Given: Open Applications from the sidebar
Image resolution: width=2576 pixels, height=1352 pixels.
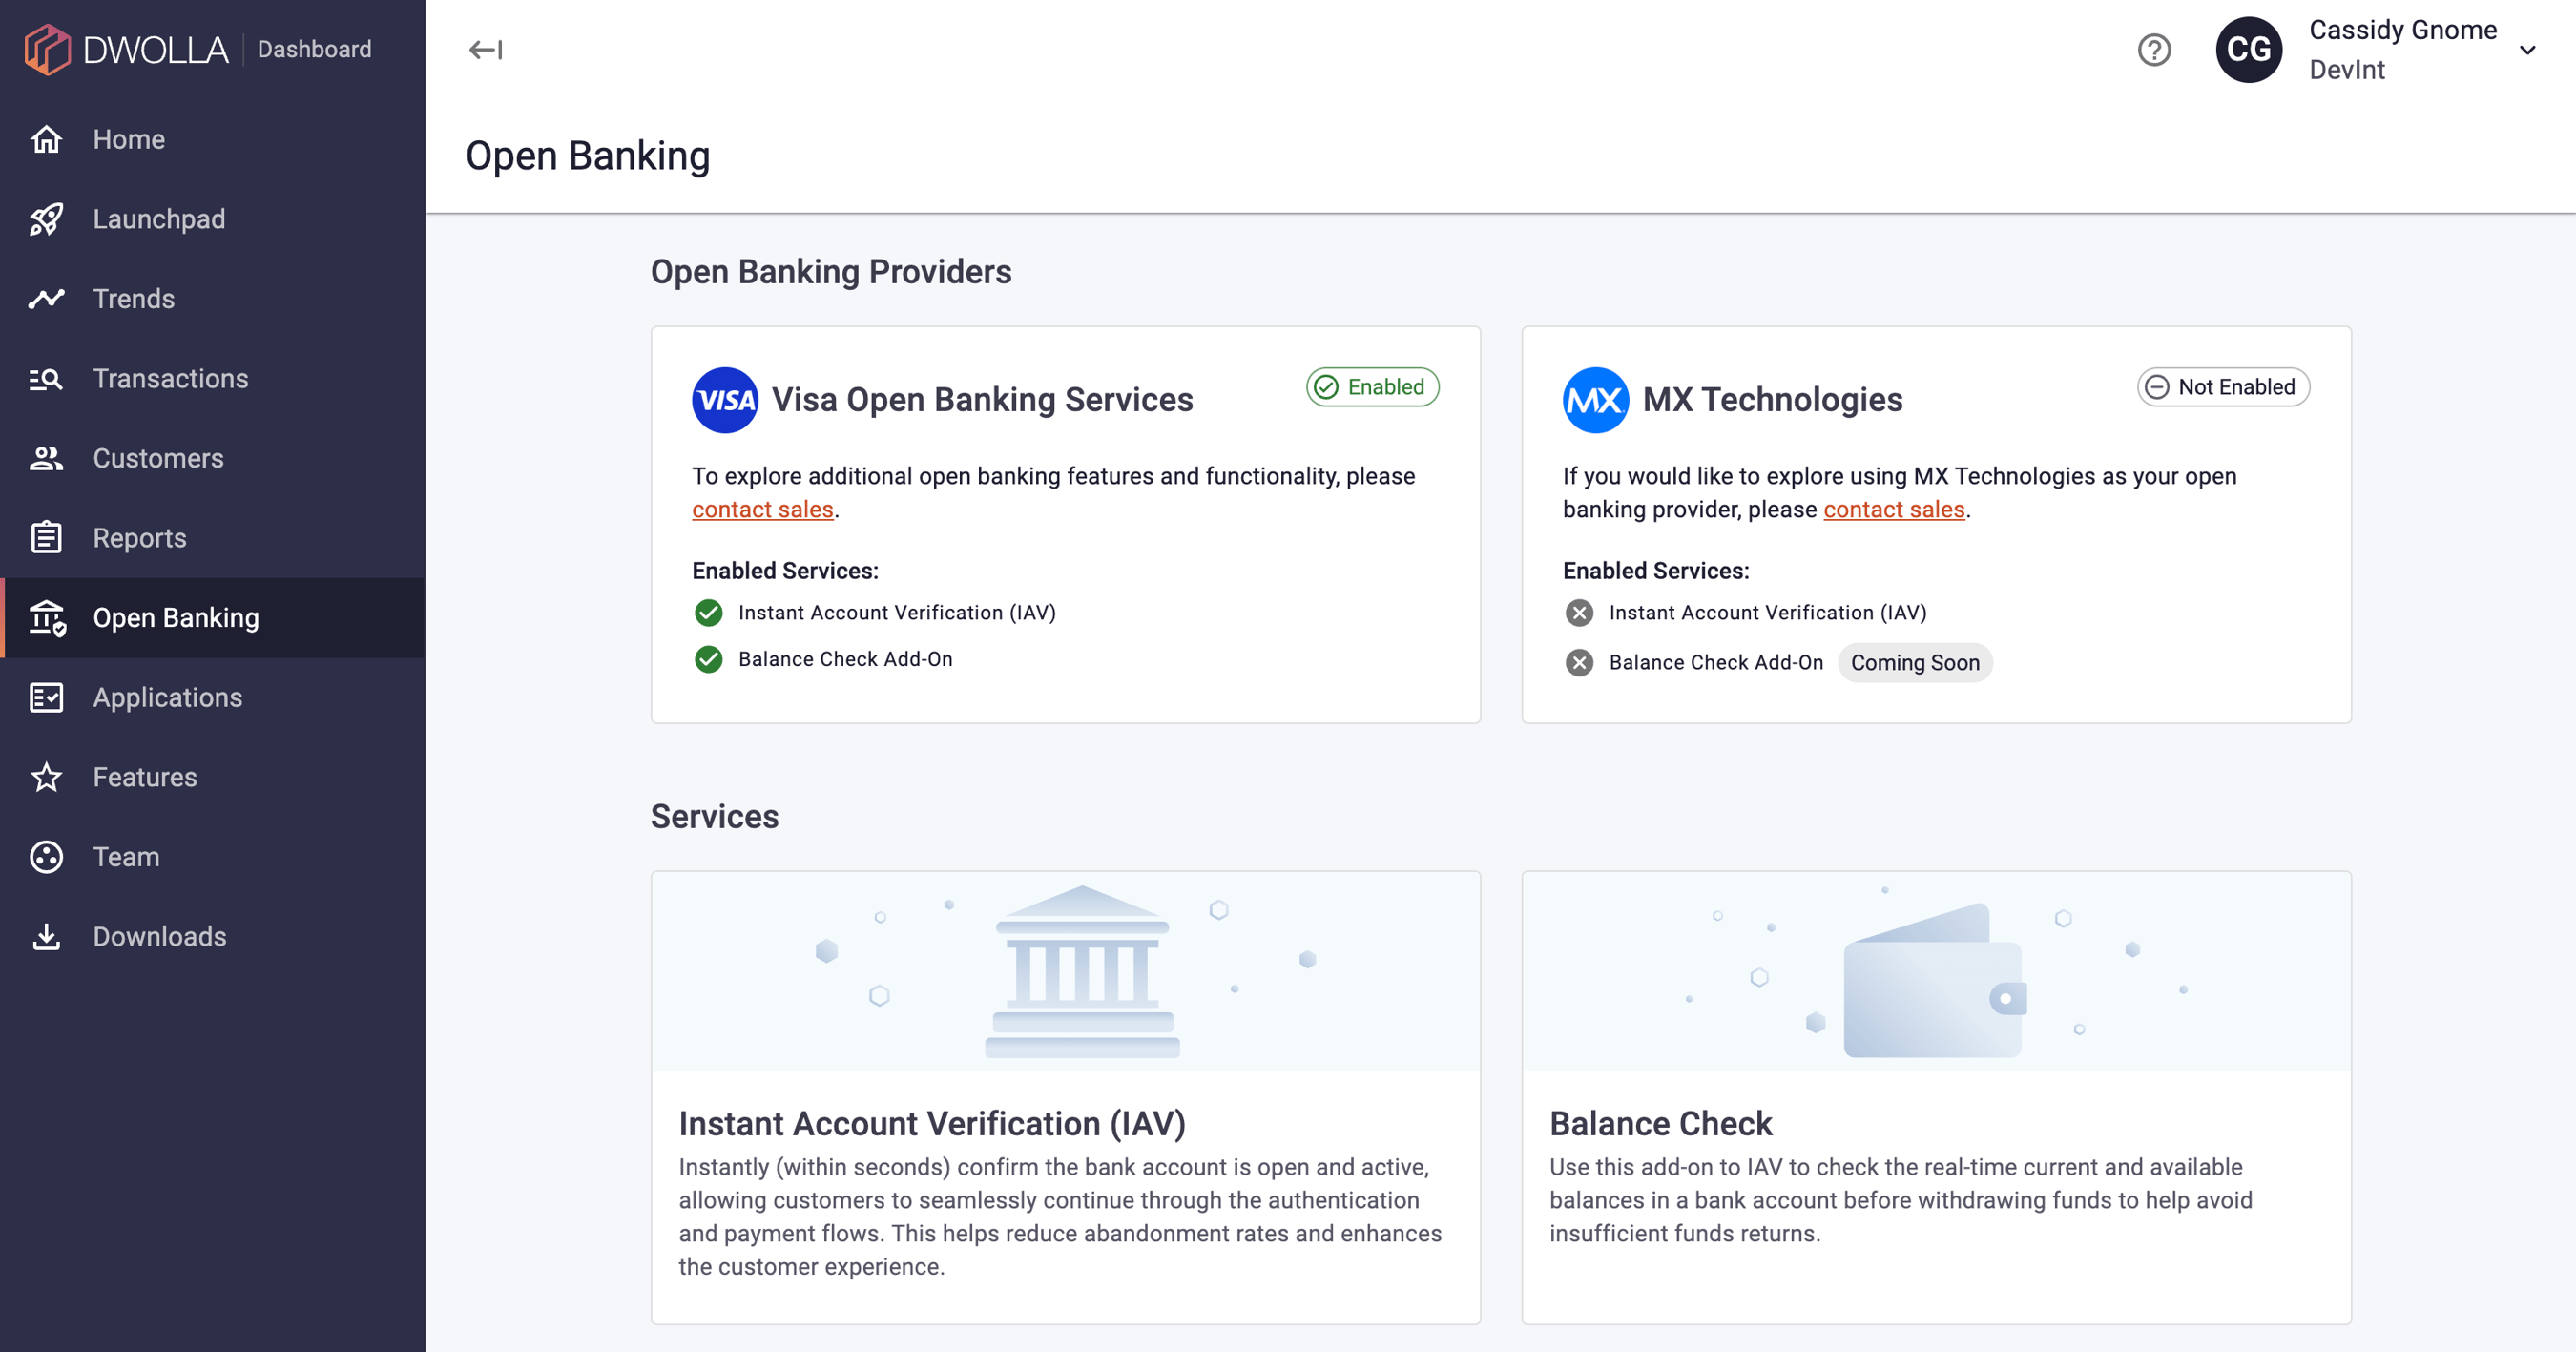Looking at the screenshot, I should [212, 697].
